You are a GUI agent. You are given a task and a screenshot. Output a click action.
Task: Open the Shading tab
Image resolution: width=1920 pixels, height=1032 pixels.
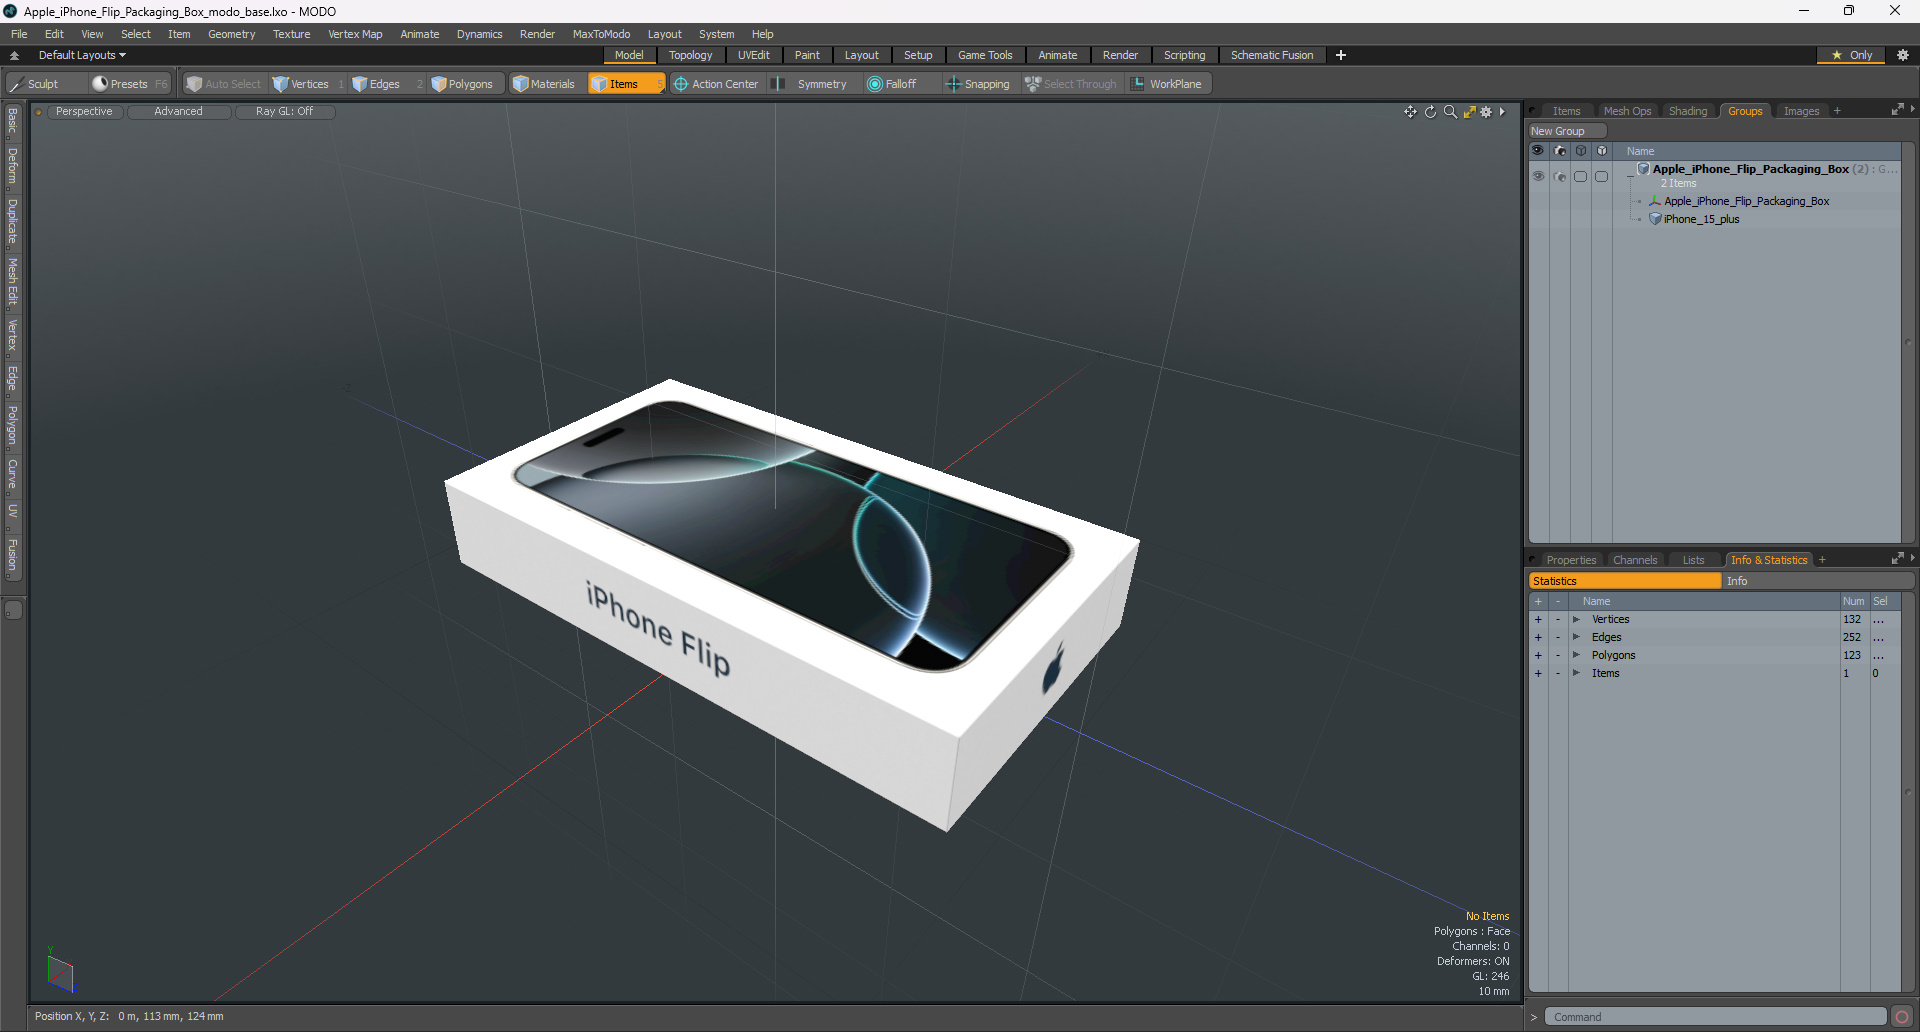coord(1688,111)
